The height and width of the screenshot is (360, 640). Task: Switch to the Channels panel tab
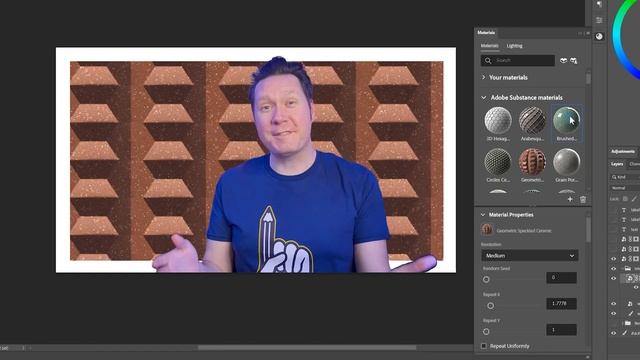pos(634,164)
